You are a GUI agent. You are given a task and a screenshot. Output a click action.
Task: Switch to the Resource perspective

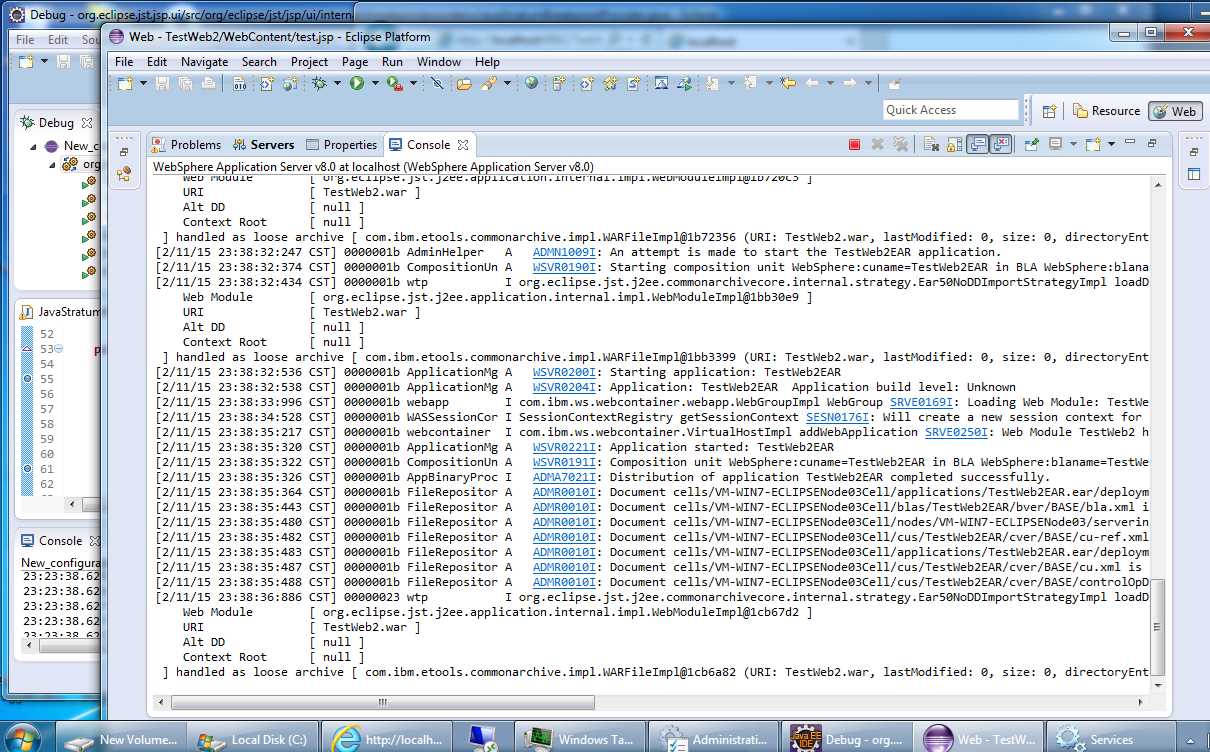coord(1106,111)
